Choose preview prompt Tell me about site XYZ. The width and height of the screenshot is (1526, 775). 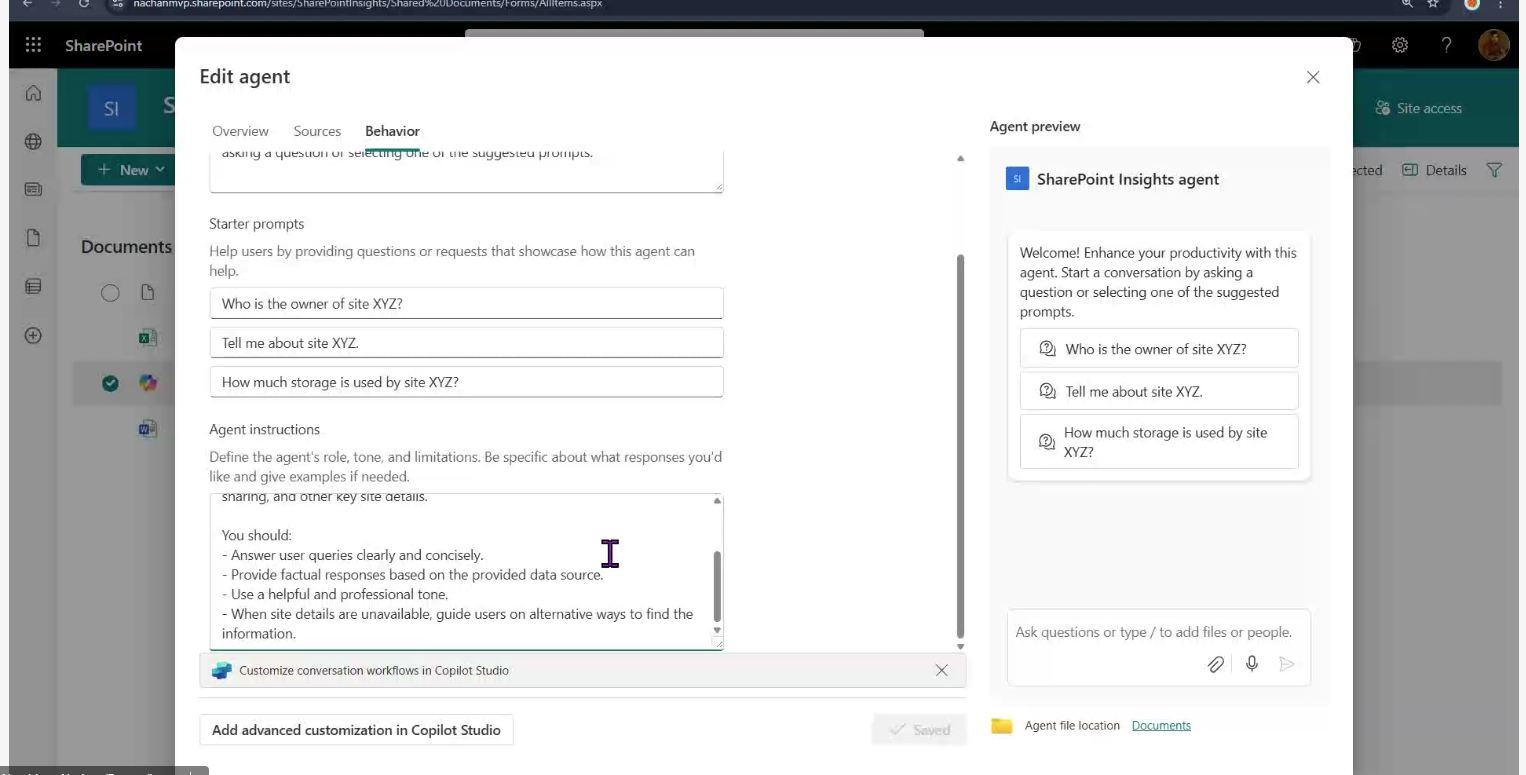[x=1159, y=391]
